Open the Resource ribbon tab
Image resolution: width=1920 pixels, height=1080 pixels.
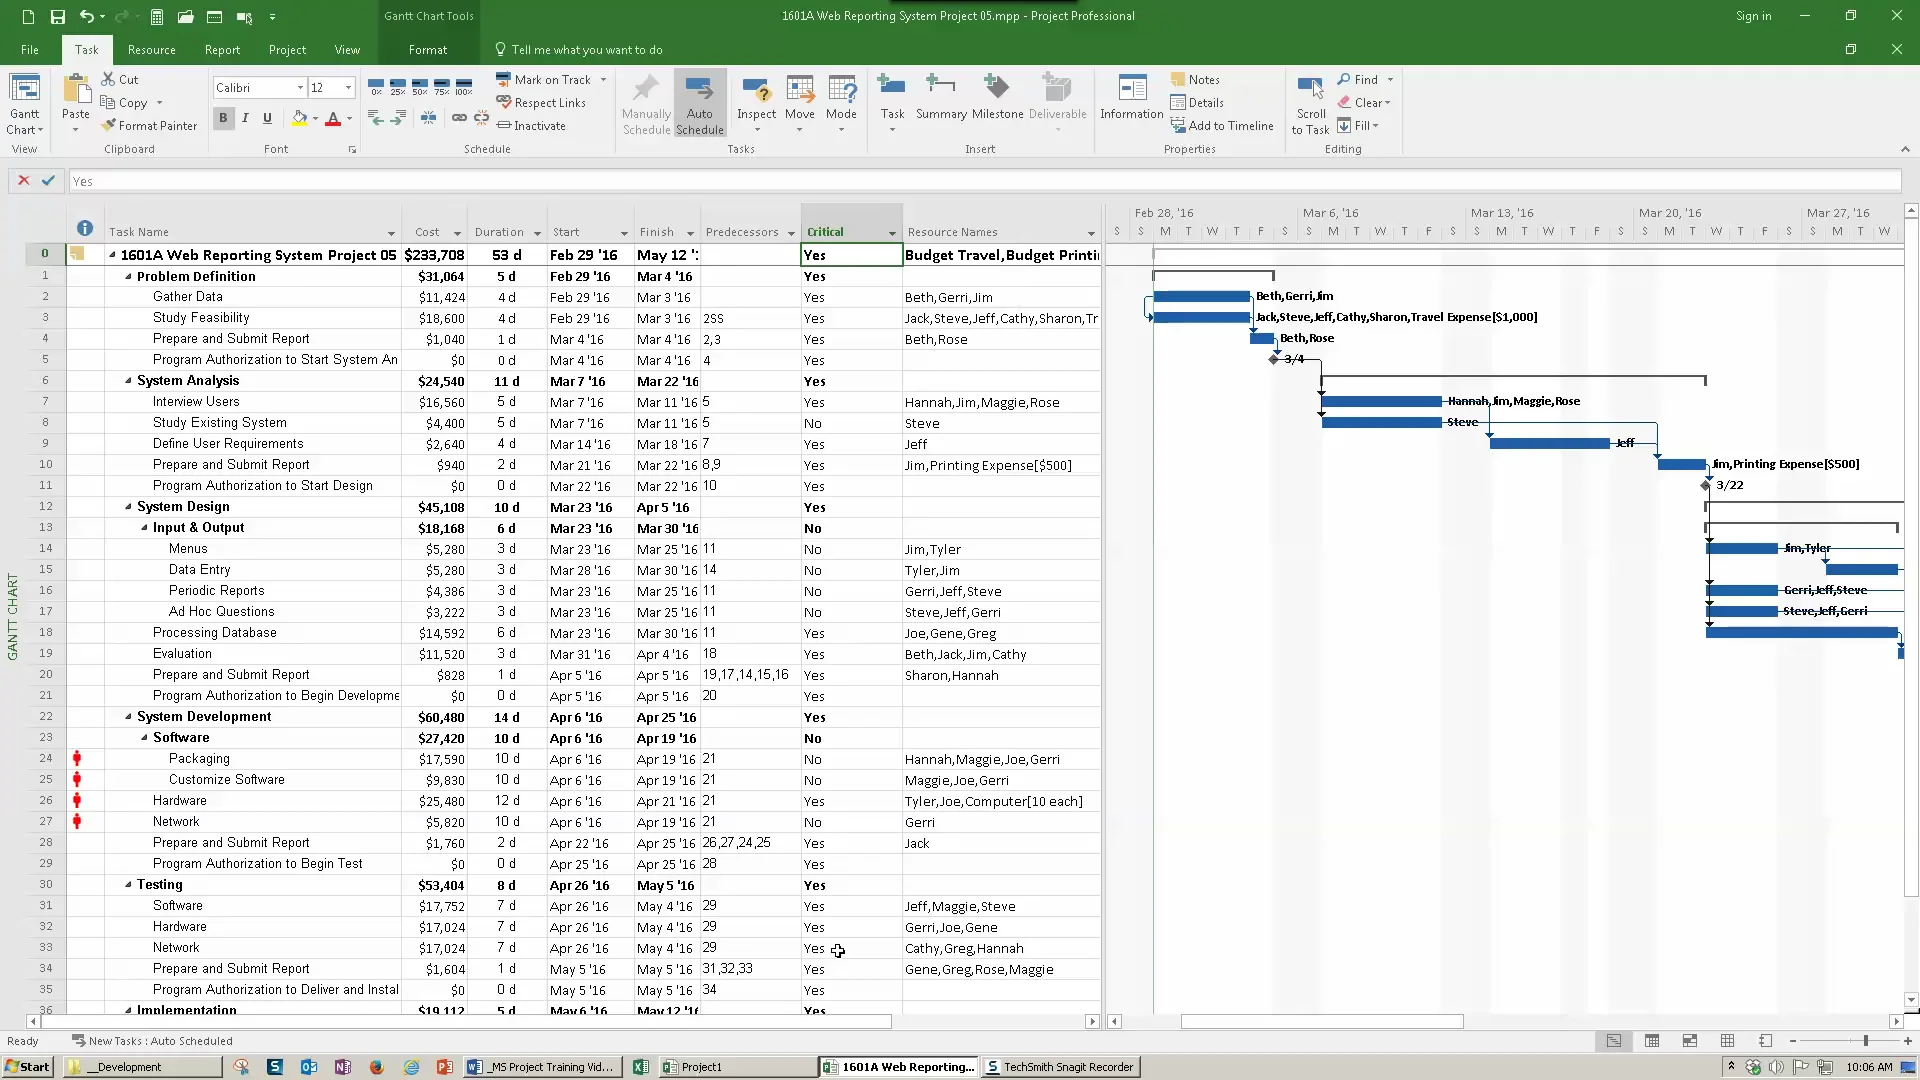pyautogui.click(x=151, y=50)
